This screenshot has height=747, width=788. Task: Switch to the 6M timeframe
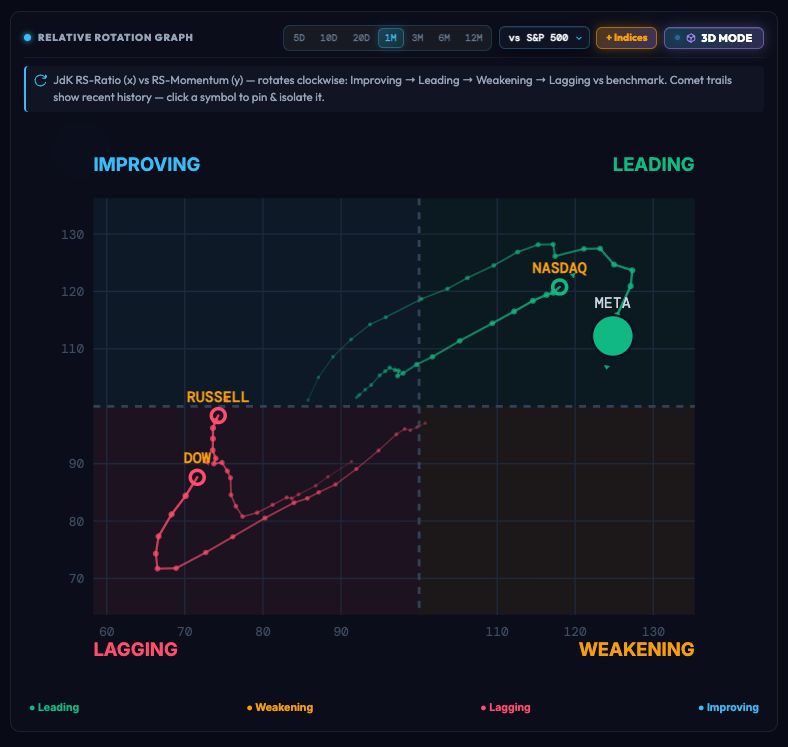point(444,38)
